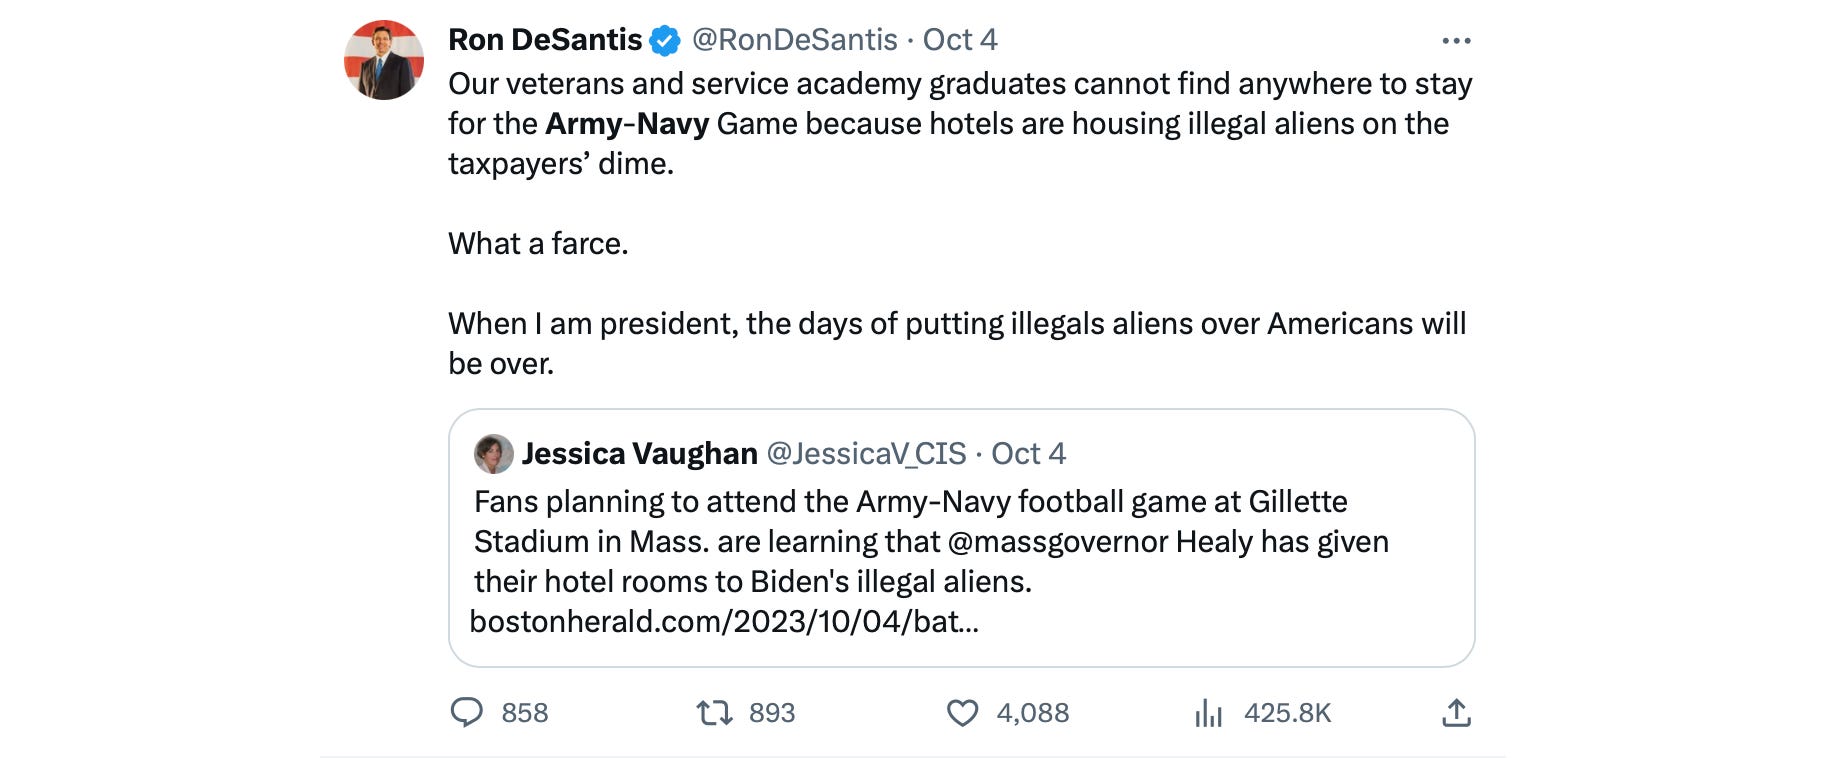Image resolution: width=1826 pixels, height=758 pixels.
Task: Click the Oct 4 timestamp of the main tweet
Action: (959, 40)
